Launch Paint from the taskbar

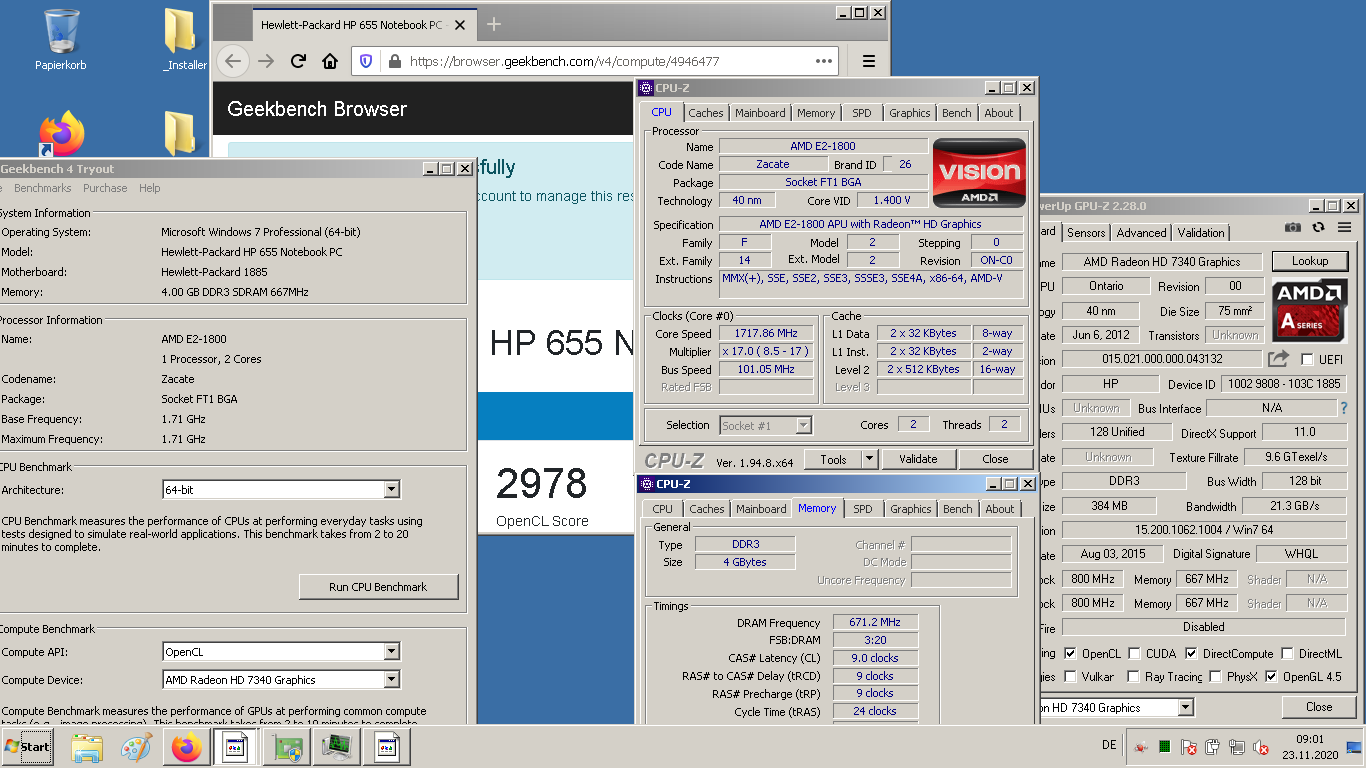(136, 747)
